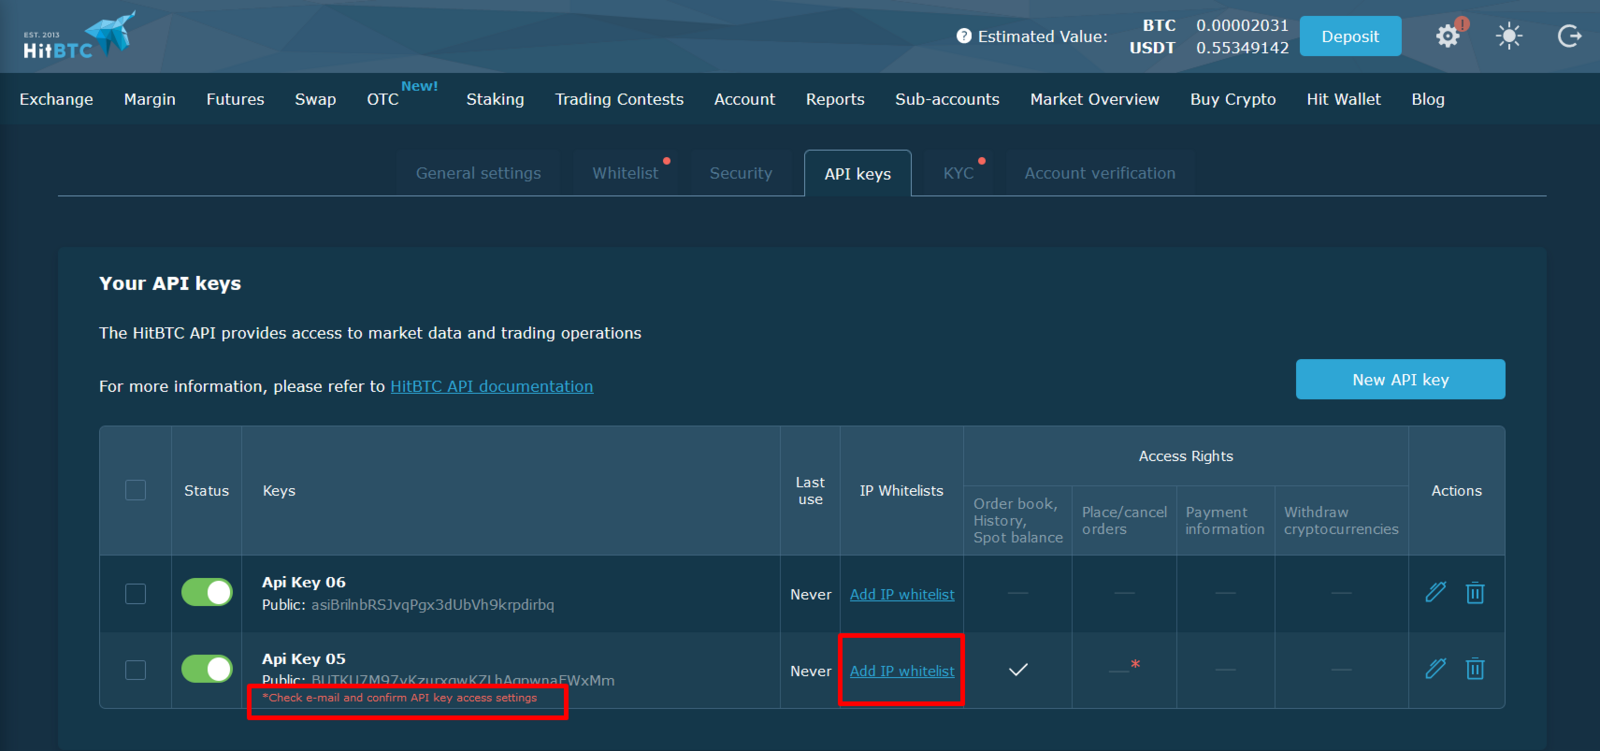Open Market Overview
This screenshot has height=751, width=1600.
(x=1095, y=99)
